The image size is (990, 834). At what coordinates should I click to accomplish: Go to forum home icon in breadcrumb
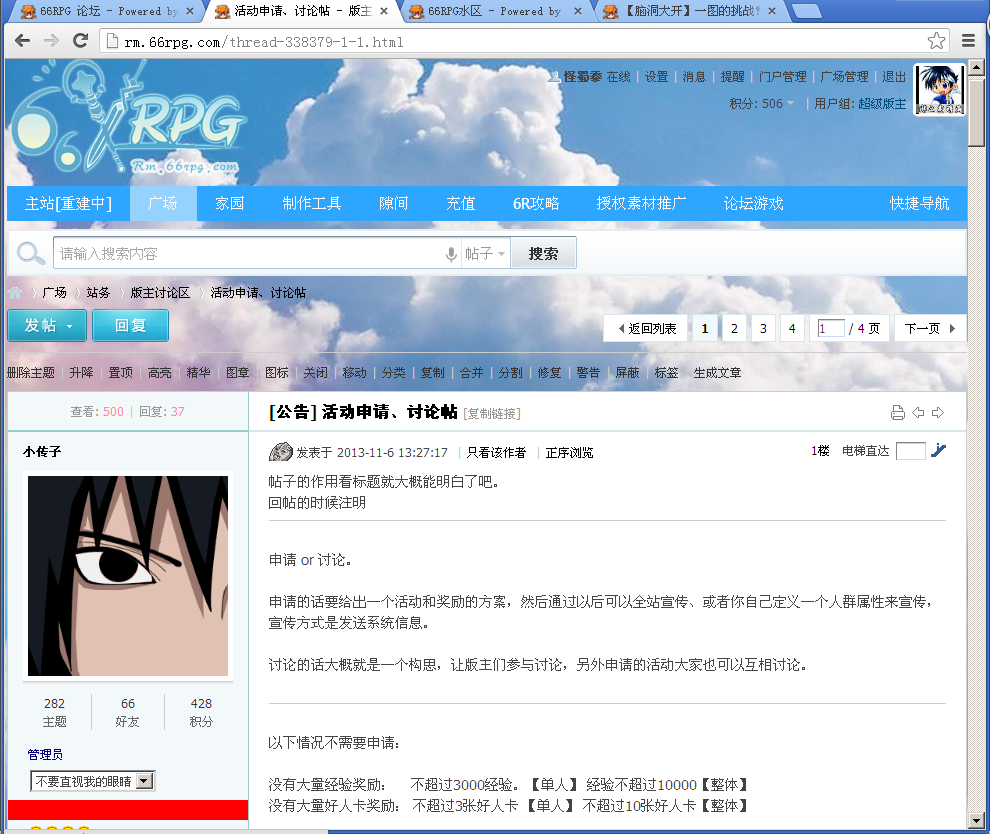15,292
